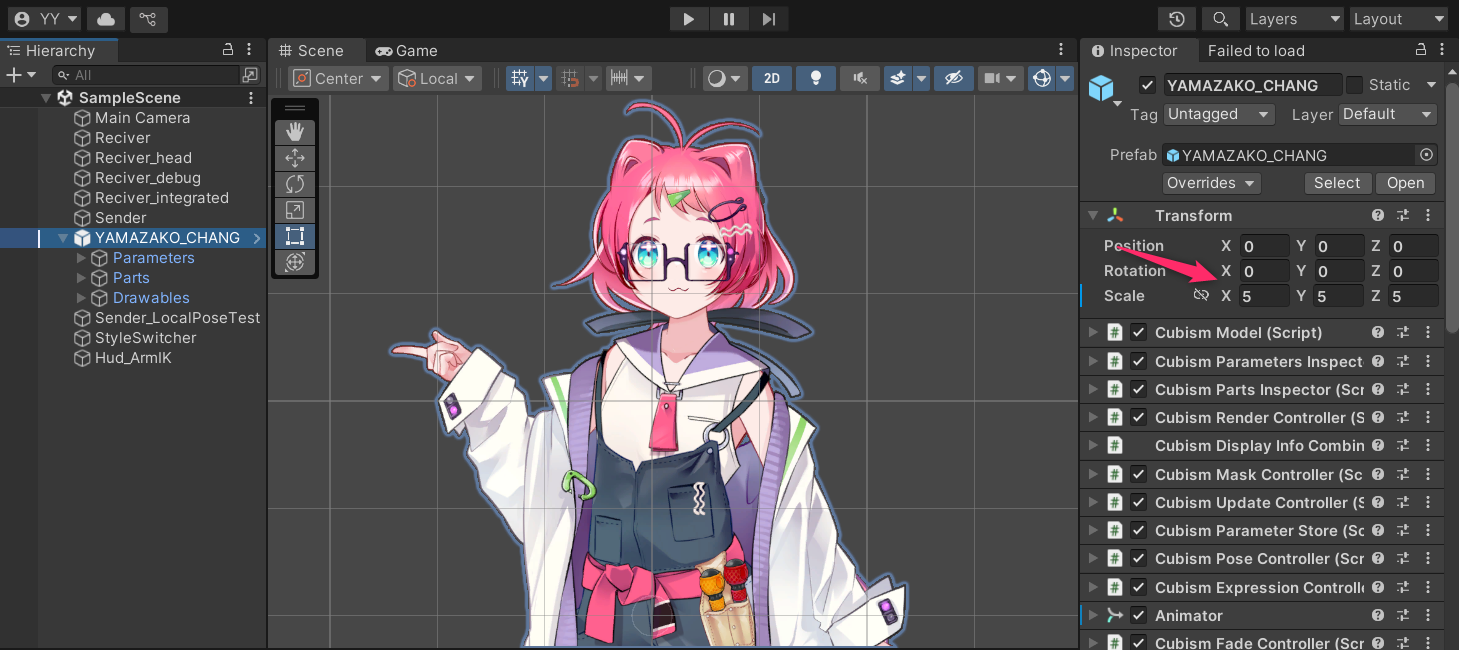This screenshot has height=650, width=1459.
Task: Open the Tag Untagged dropdown
Action: (x=1218, y=114)
